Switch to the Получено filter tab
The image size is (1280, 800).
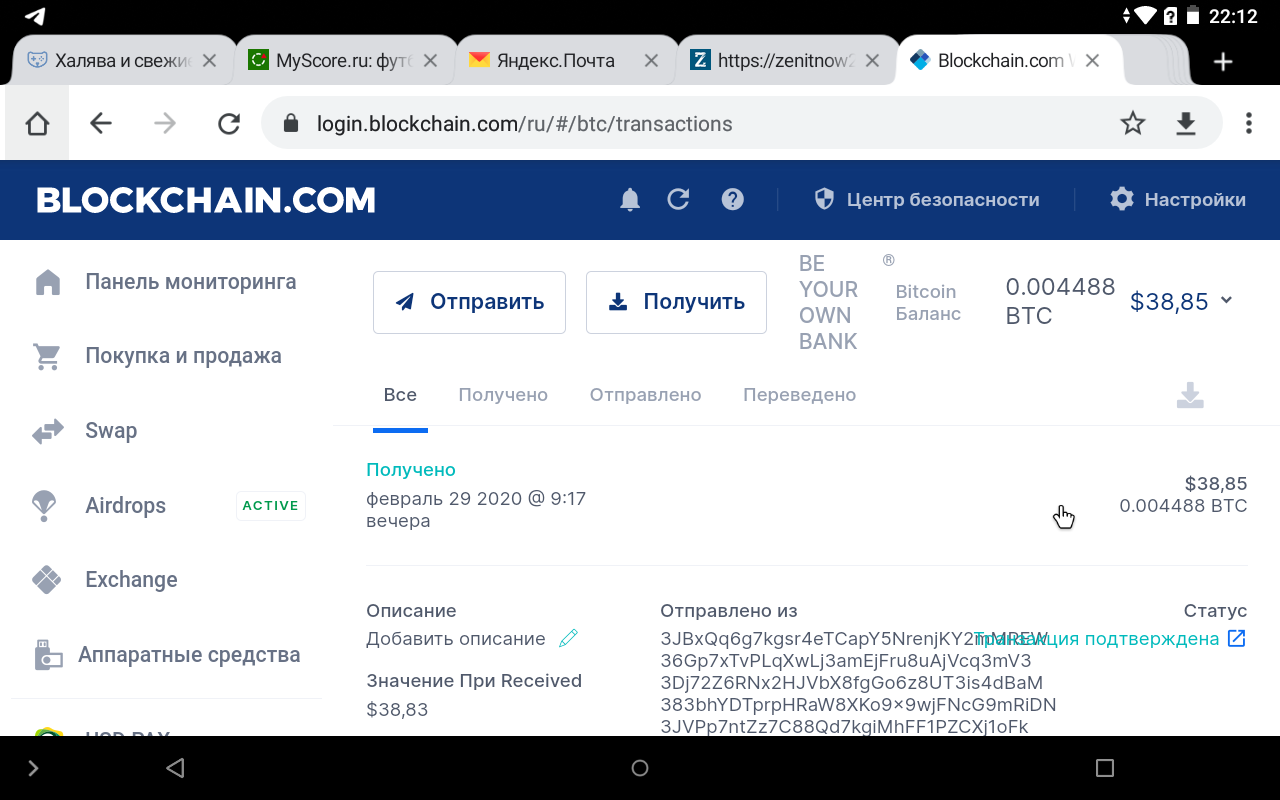click(503, 394)
